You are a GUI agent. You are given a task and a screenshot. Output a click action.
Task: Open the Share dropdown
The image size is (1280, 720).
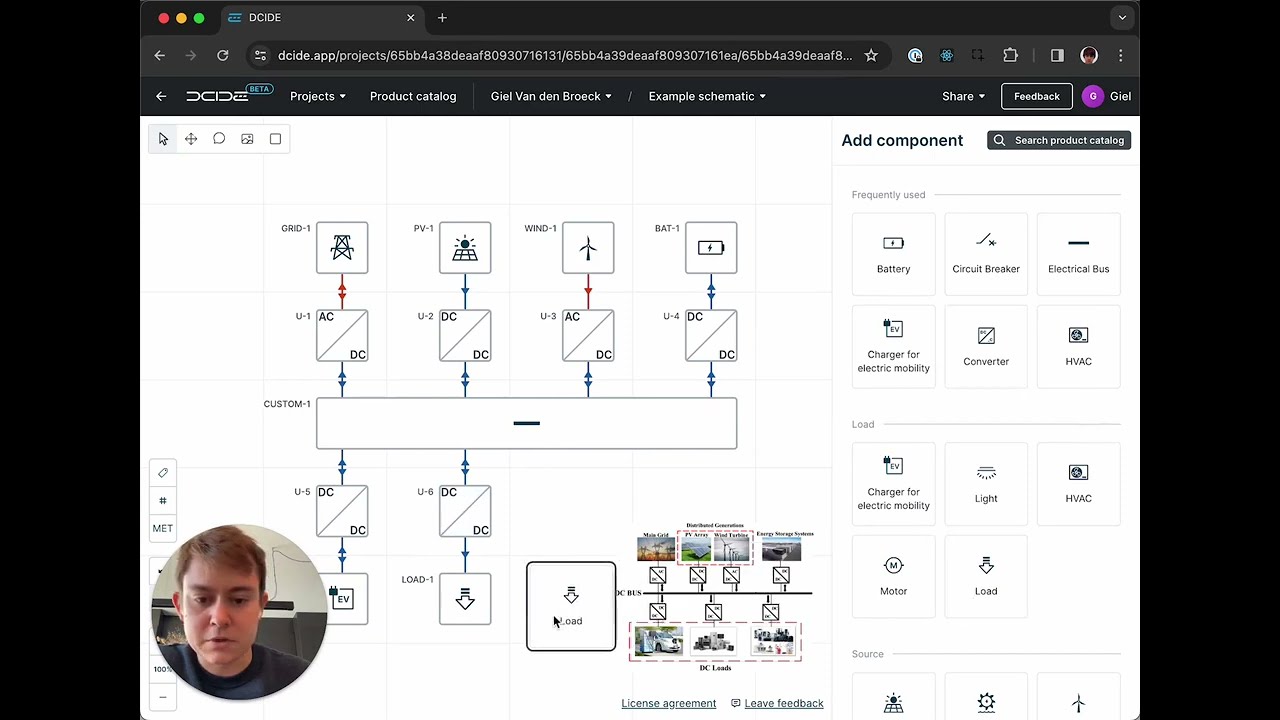pyautogui.click(x=963, y=96)
